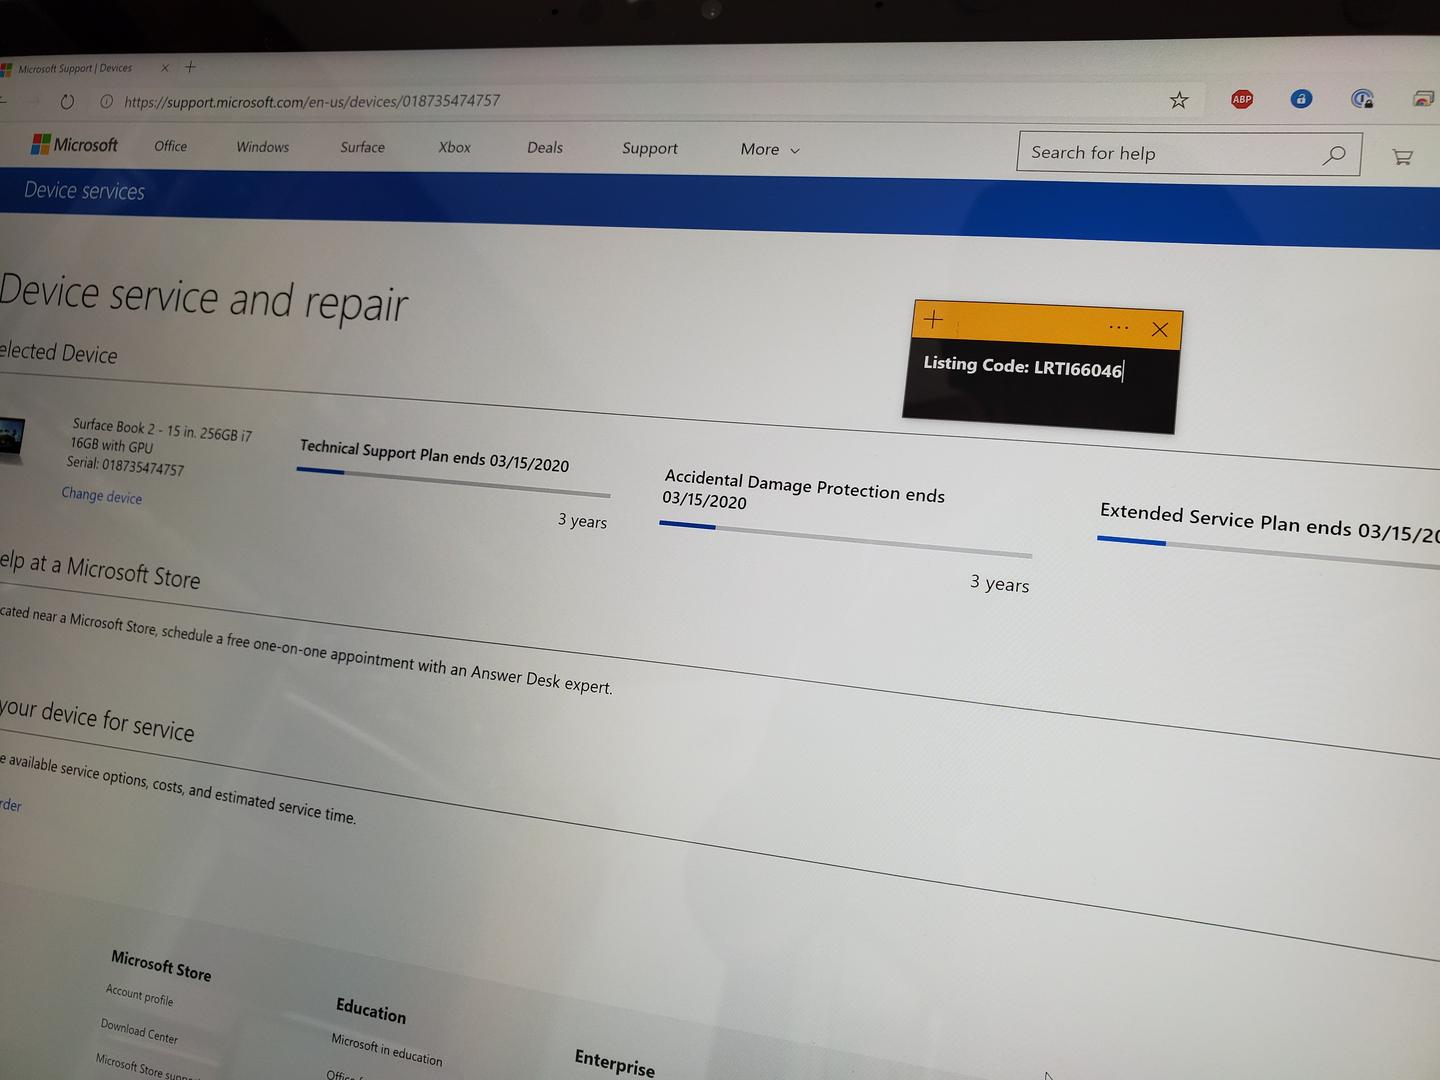
Task: Open the Deals menu item
Action: pos(545,148)
